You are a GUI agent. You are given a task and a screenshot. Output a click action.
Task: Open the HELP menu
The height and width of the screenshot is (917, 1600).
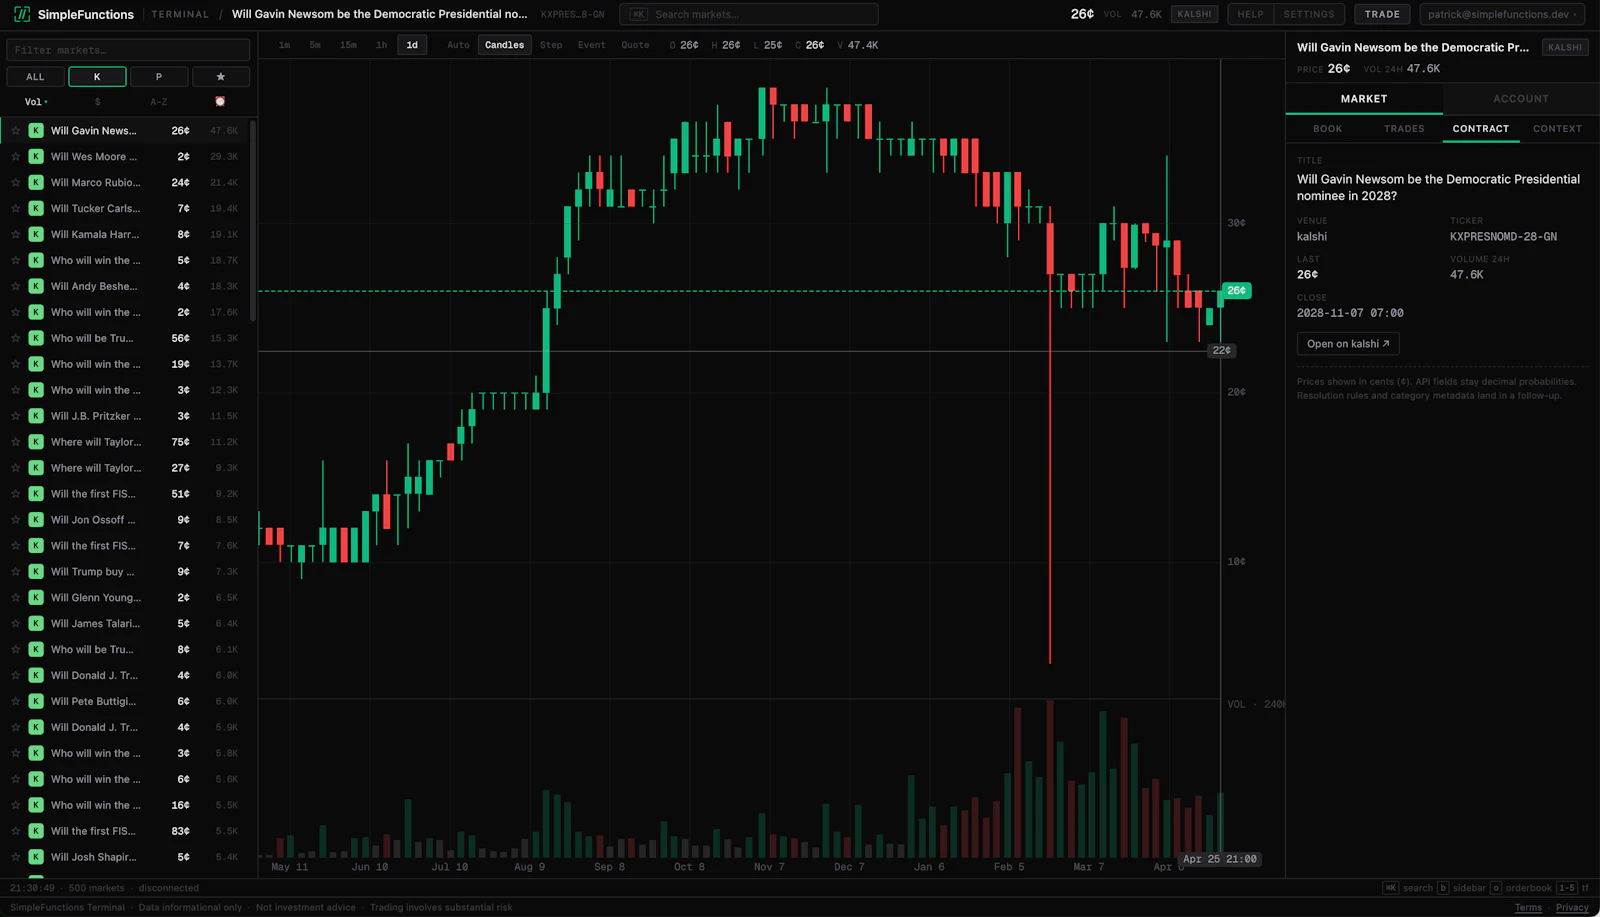click(1250, 14)
